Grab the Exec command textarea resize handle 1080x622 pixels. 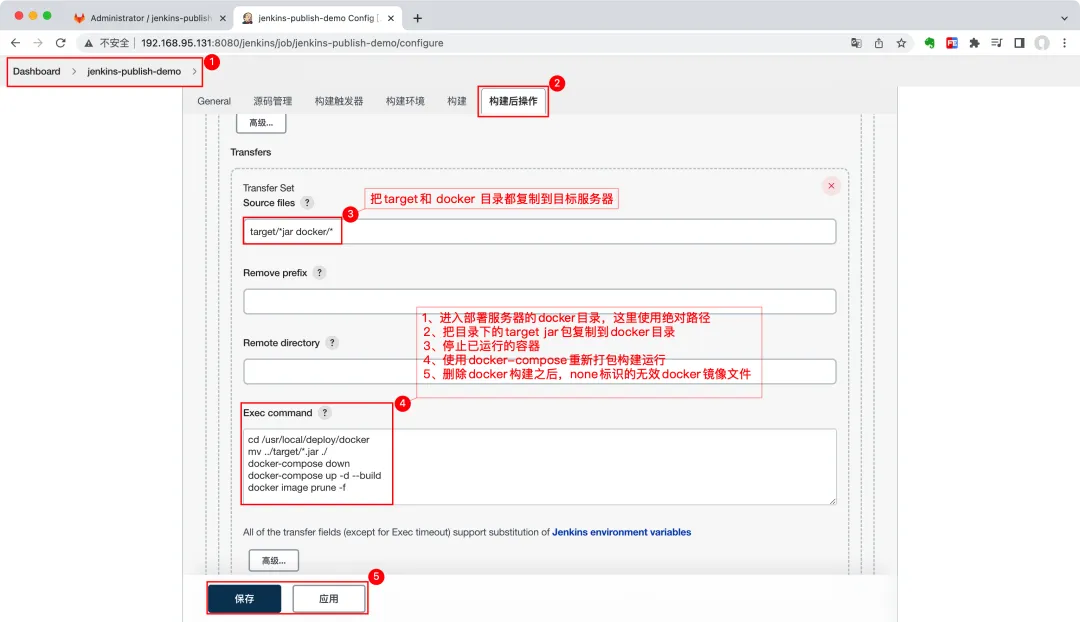click(832, 501)
